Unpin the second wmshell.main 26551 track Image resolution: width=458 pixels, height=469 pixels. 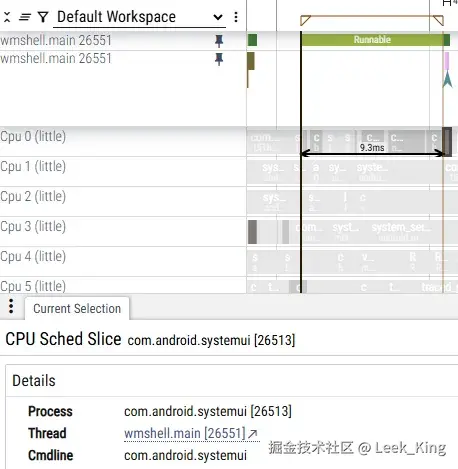point(219,59)
